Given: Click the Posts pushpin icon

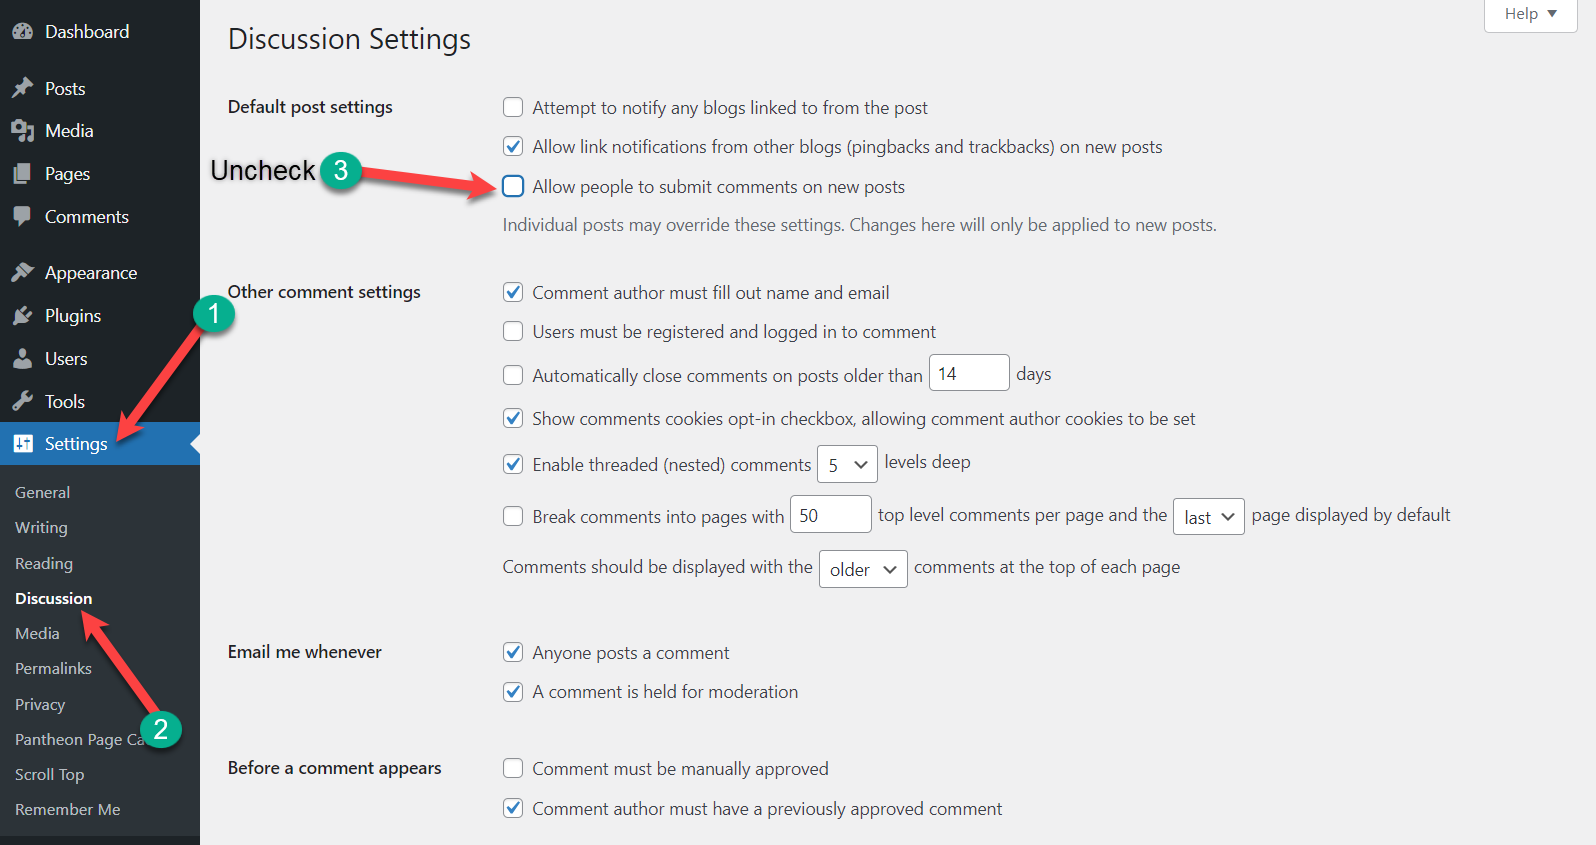Looking at the screenshot, I should click(22, 89).
